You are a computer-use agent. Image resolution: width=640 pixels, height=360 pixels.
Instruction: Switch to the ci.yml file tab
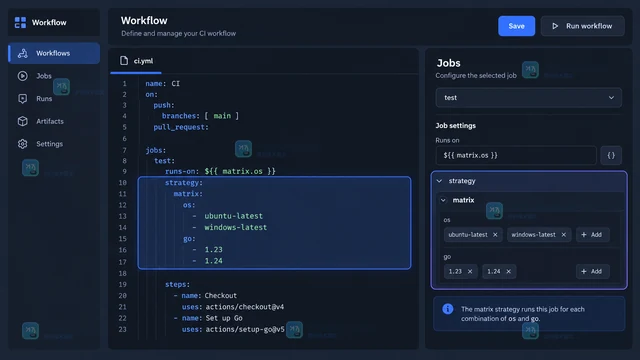136,61
